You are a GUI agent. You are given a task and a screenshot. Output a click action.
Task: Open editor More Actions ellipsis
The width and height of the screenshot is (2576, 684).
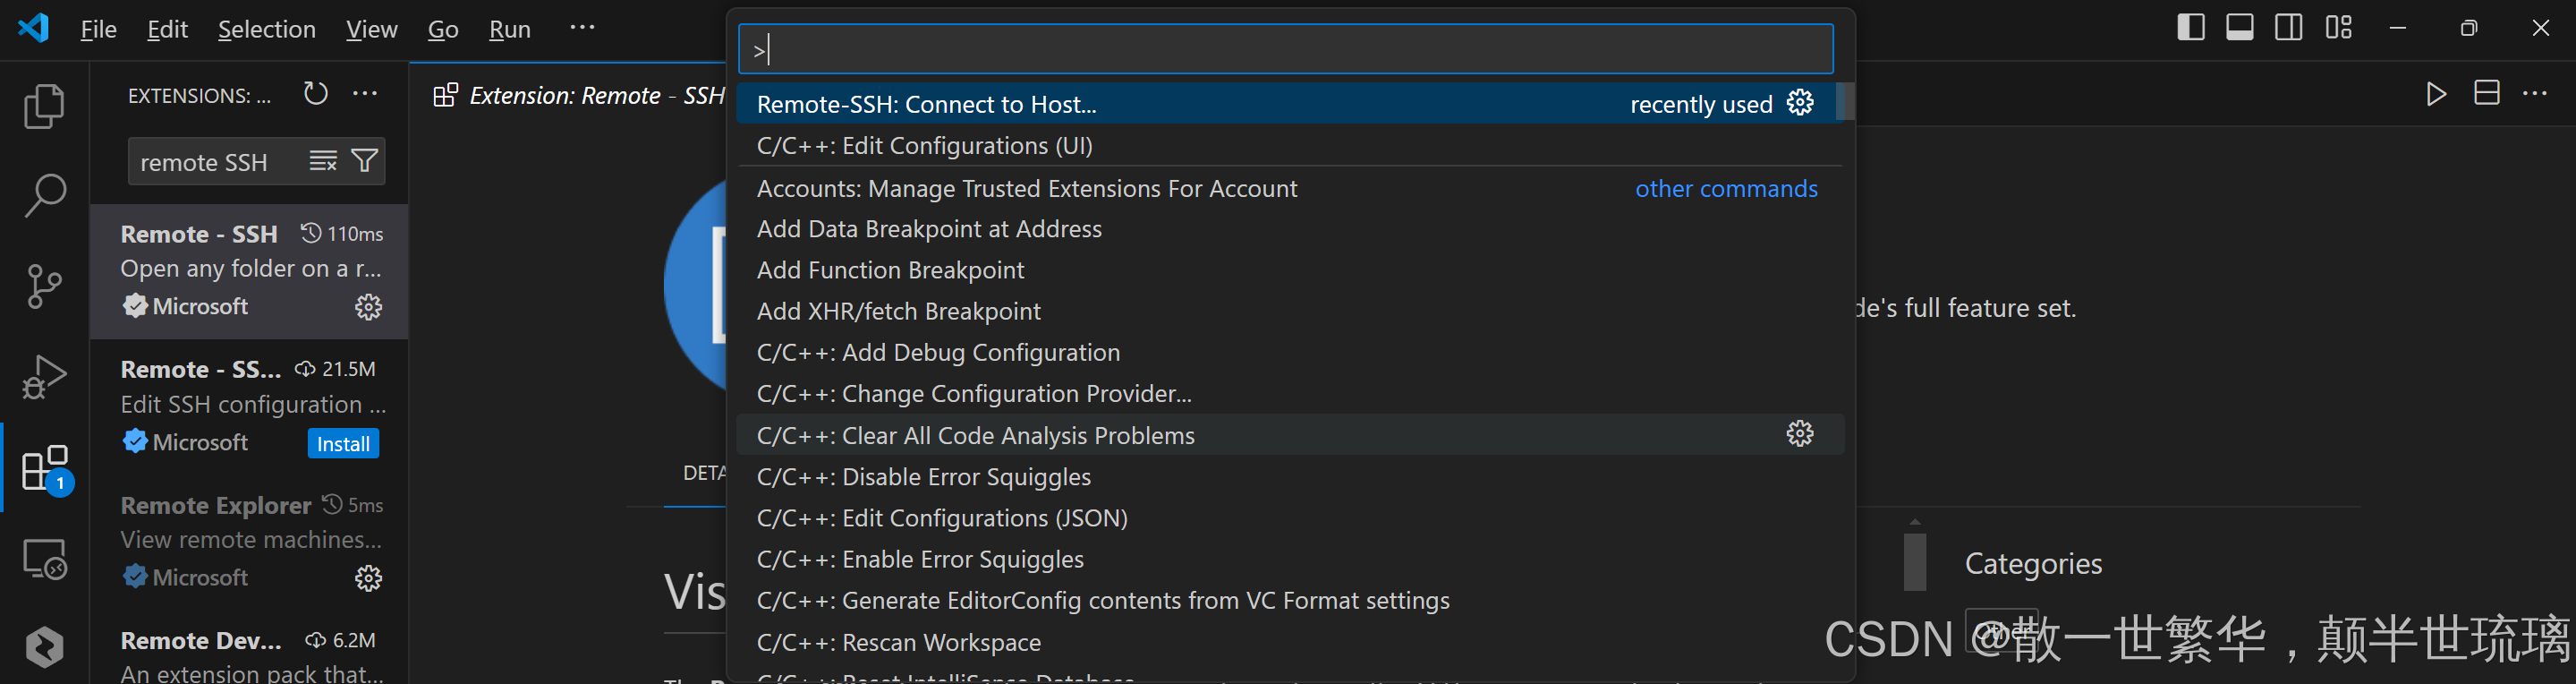click(2535, 94)
